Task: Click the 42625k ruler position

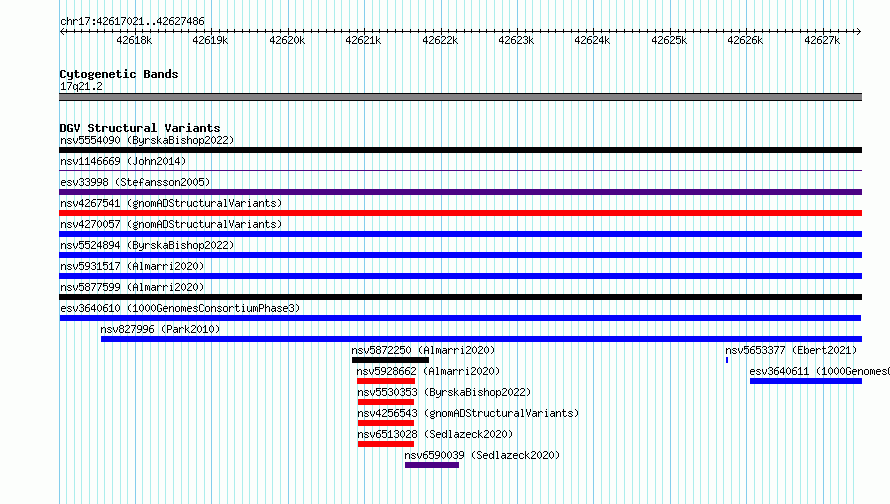Action: coord(669,40)
